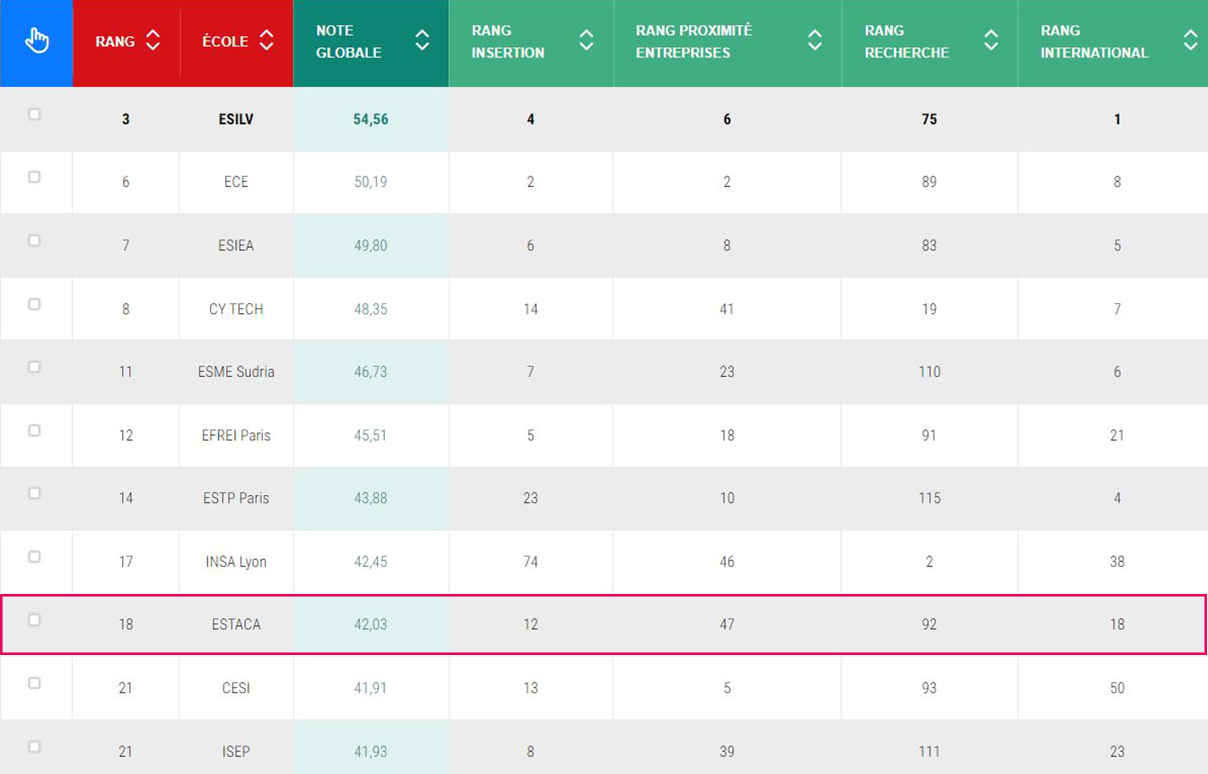Select the INSA Lyon school name
This screenshot has height=774, width=1208.
pyautogui.click(x=236, y=562)
